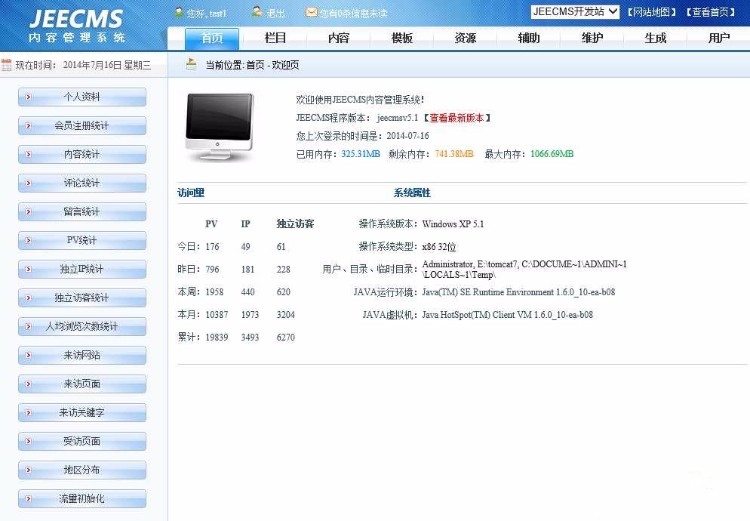Click the 查看首页 link

tap(710, 12)
